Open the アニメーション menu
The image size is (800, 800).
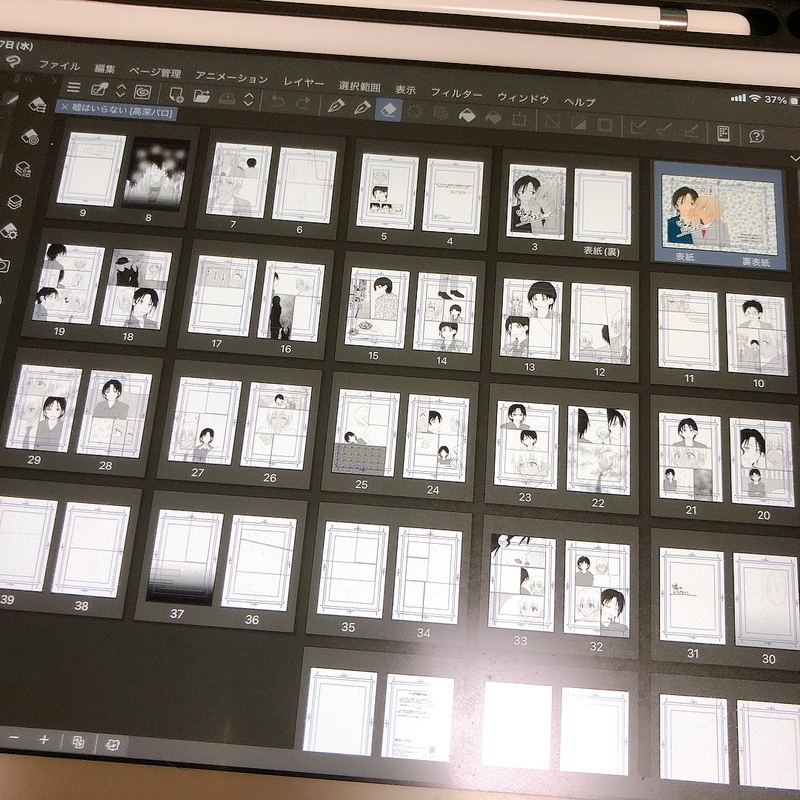(232, 78)
